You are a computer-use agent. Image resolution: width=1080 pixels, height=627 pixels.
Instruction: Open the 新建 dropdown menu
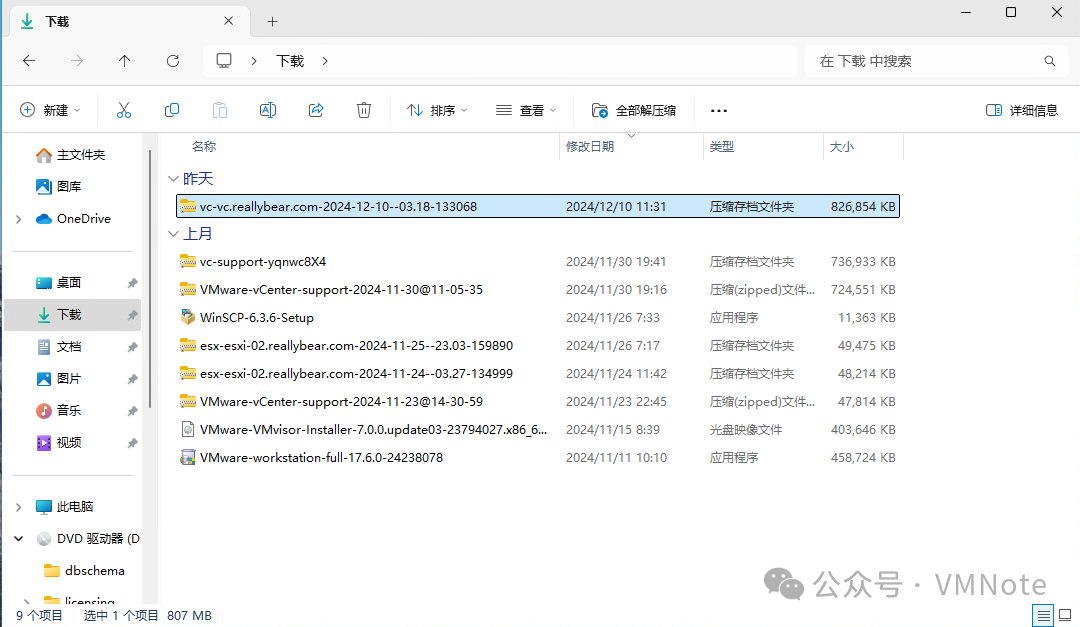[x=50, y=110]
